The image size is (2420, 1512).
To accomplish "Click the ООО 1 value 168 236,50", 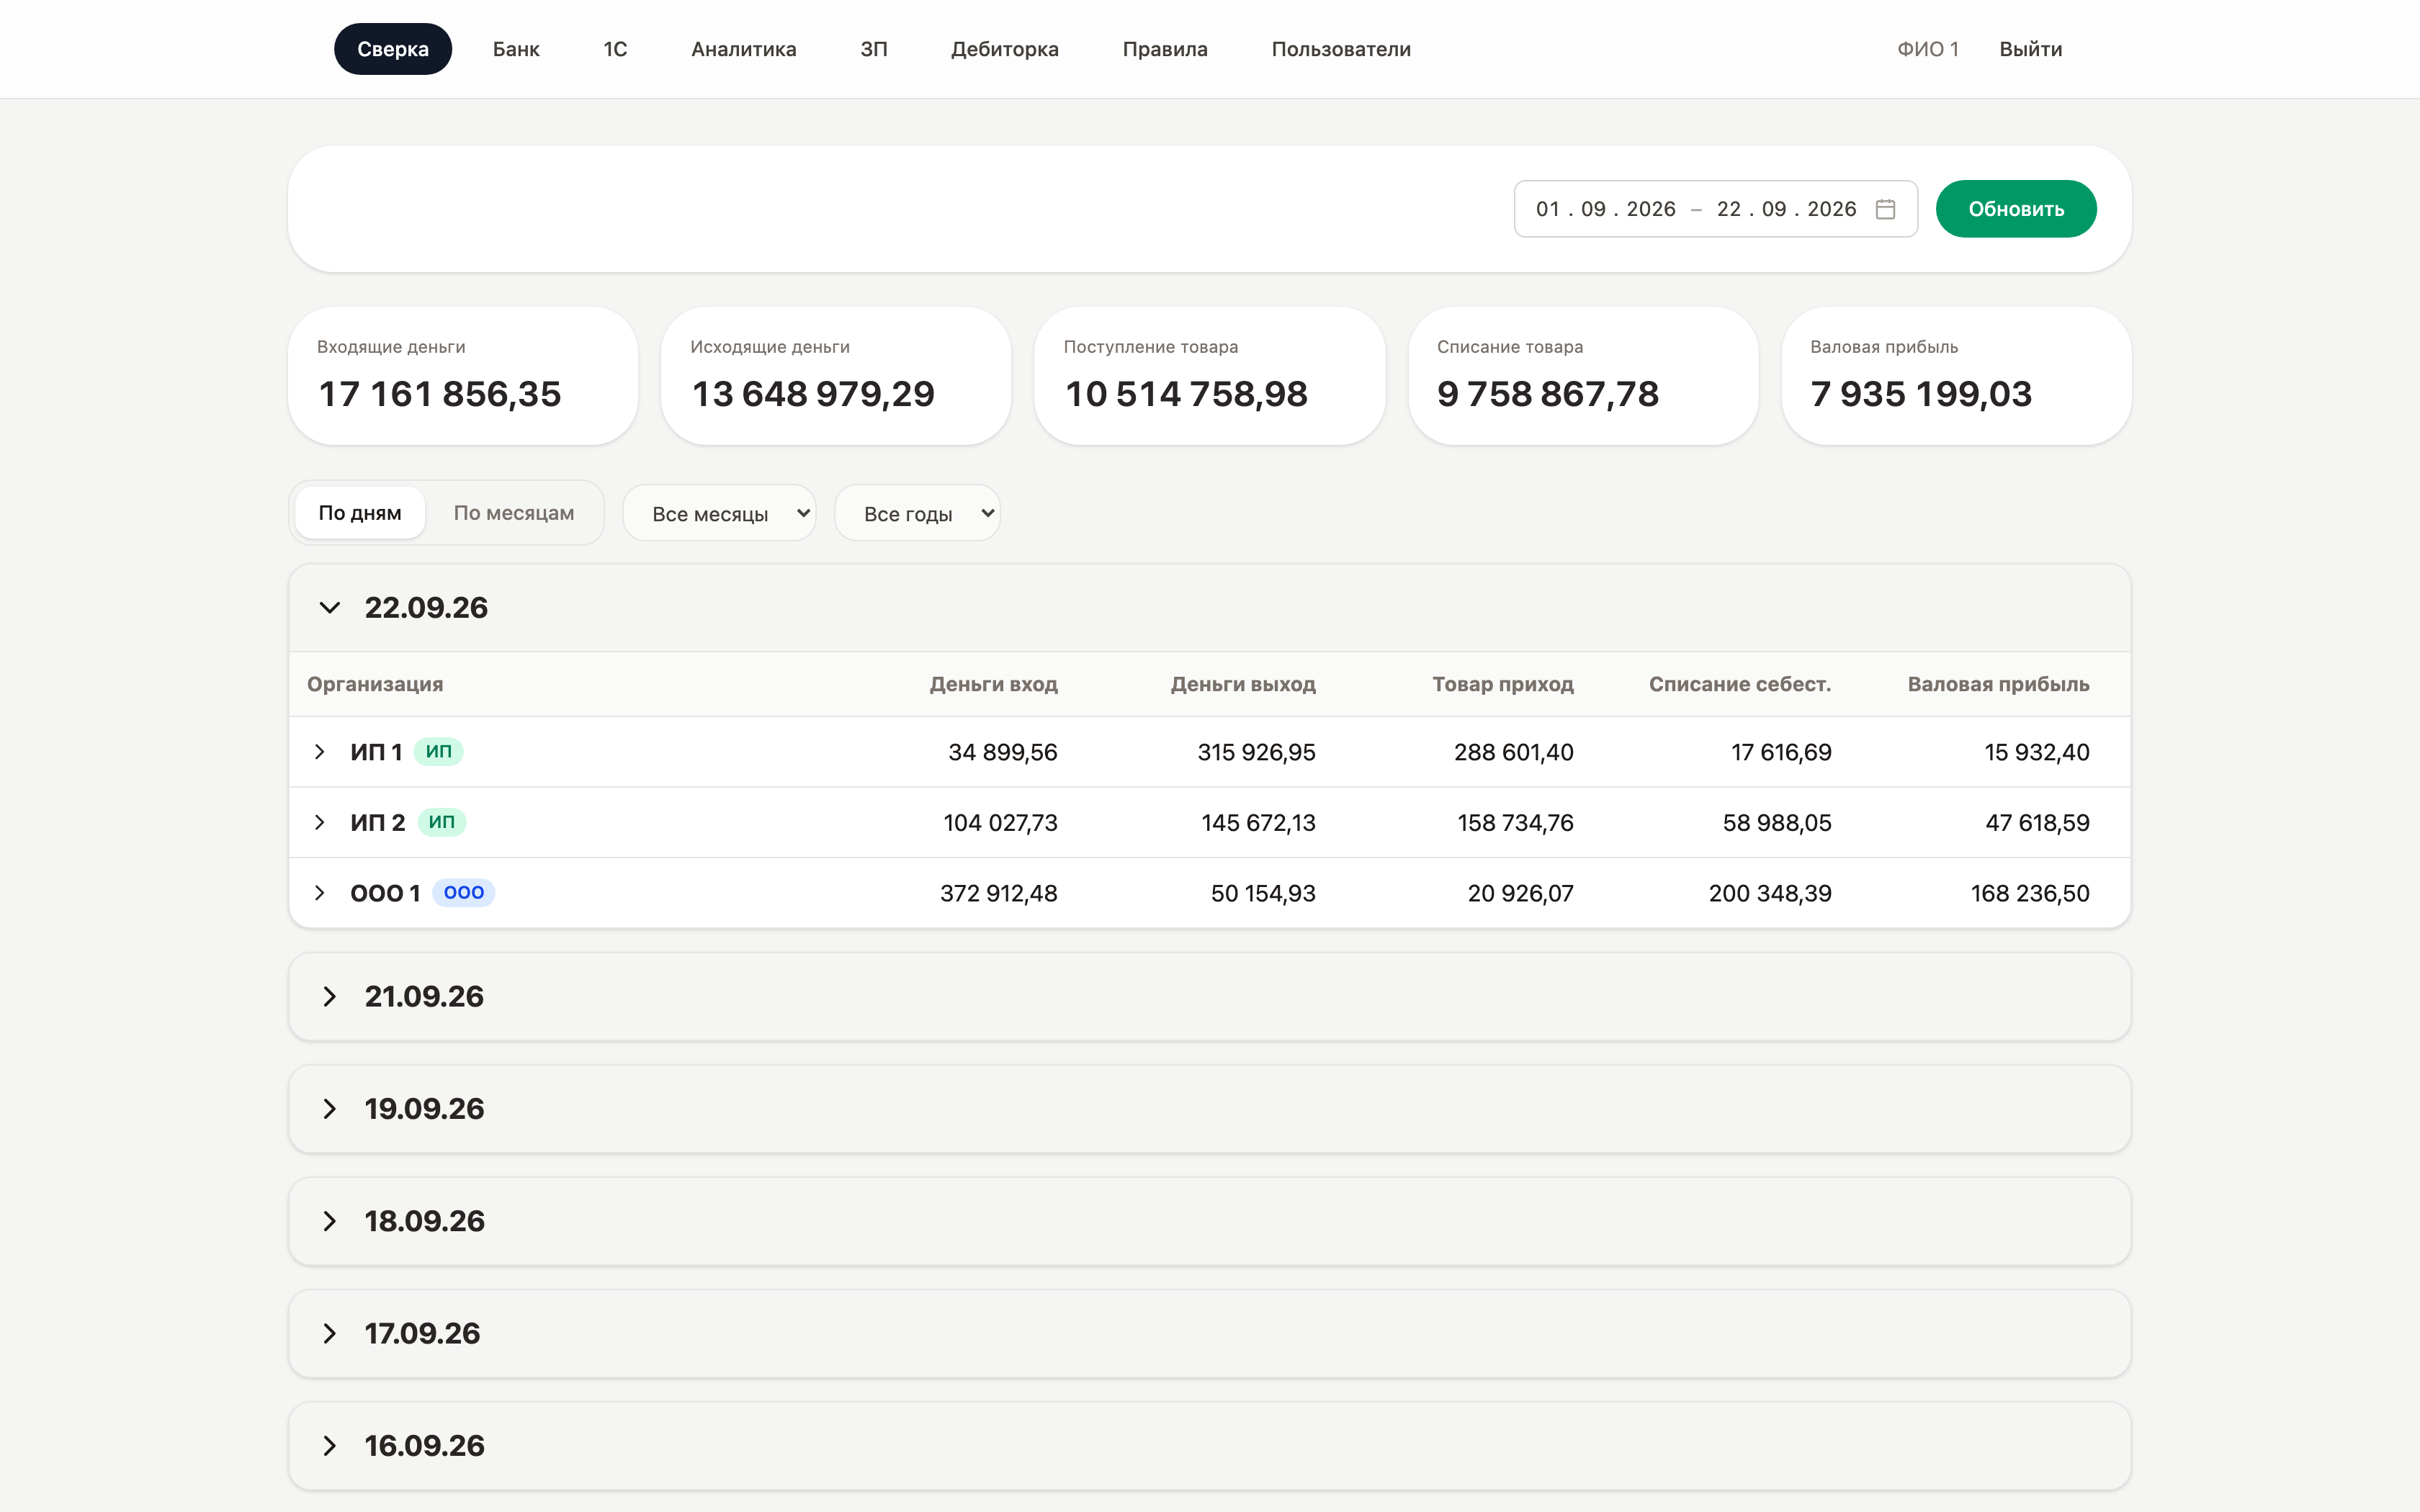I will point(2030,893).
